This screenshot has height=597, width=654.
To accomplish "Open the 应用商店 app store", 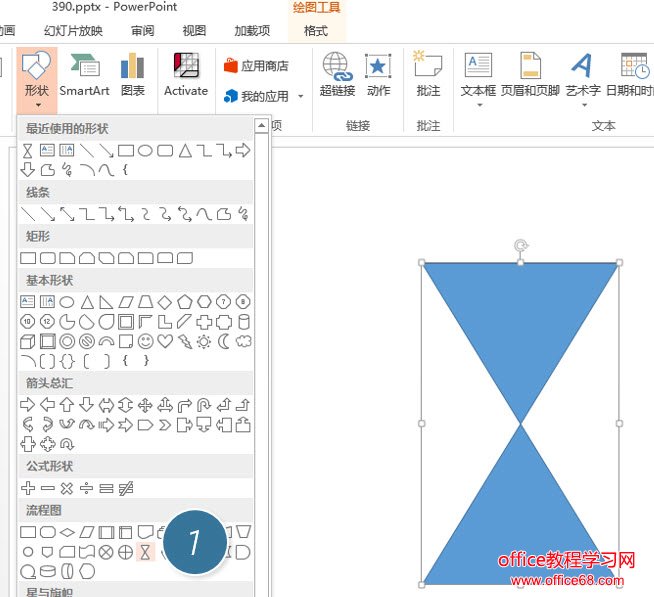I will (256, 66).
